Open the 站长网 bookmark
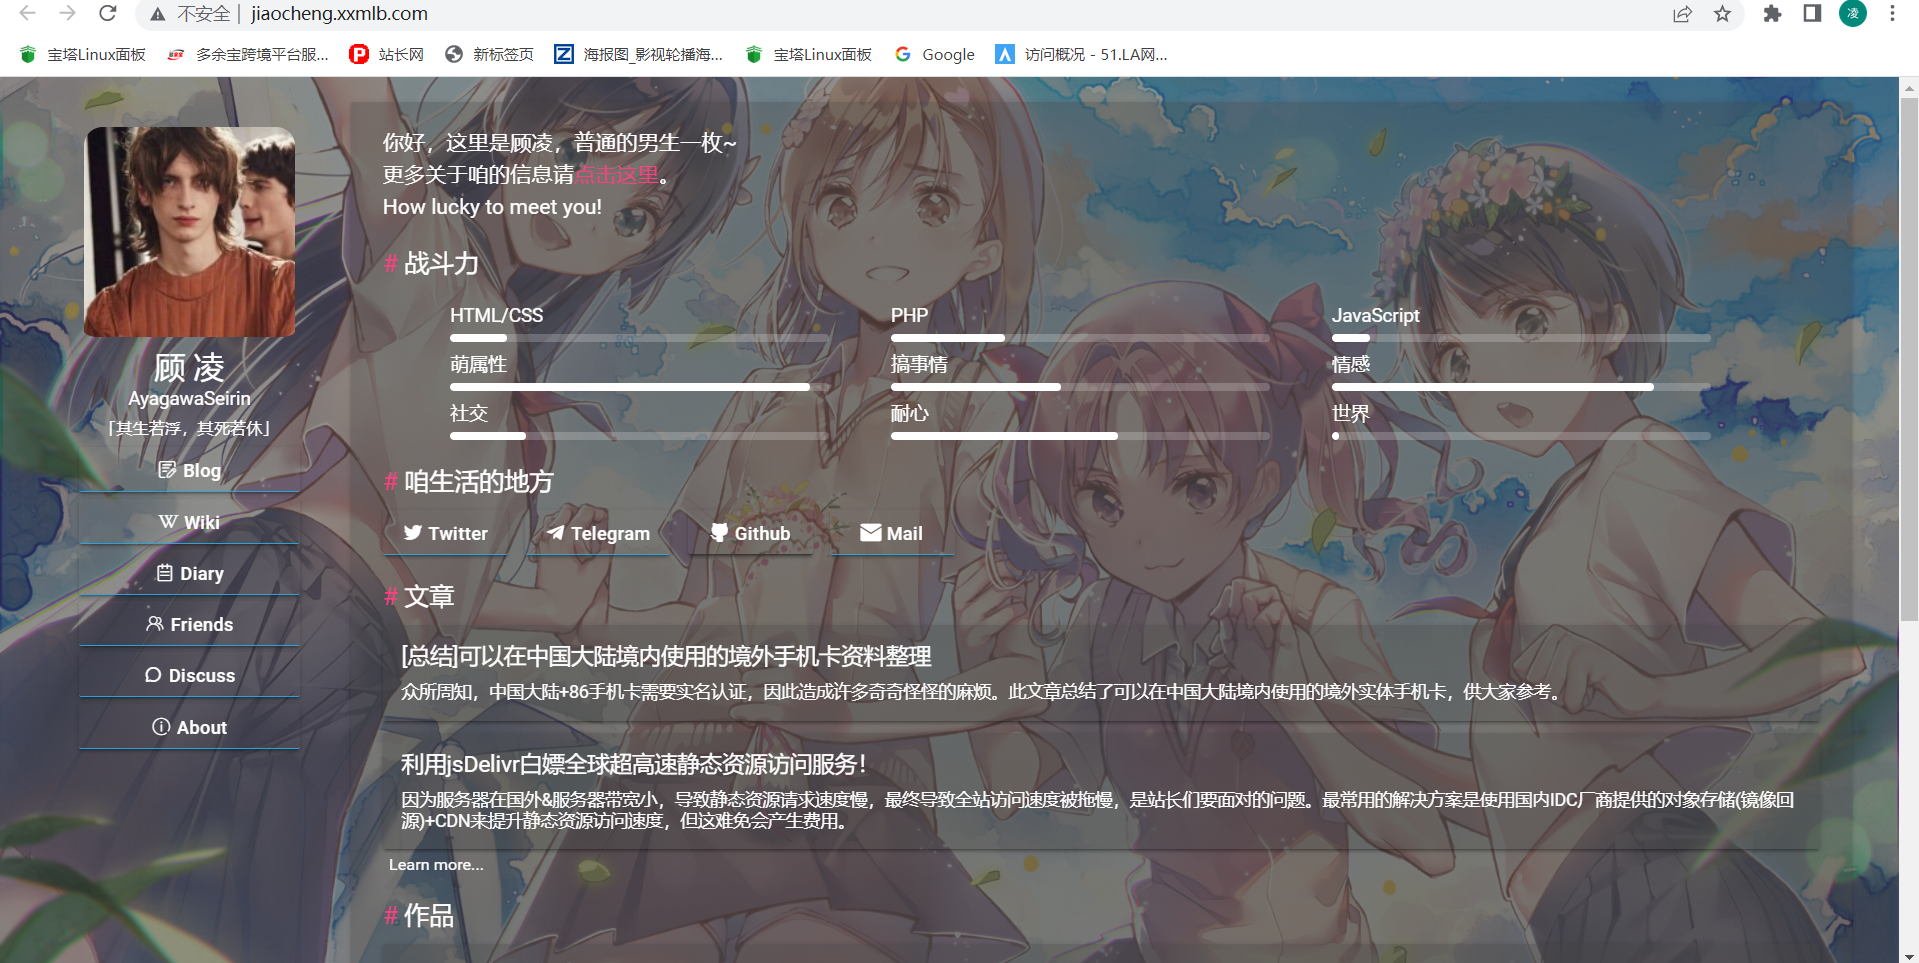The width and height of the screenshot is (1919, 963). (387, 54)
